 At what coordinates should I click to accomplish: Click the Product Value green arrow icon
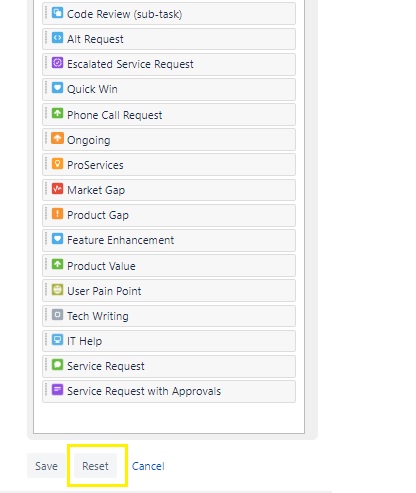coord(57,265)
